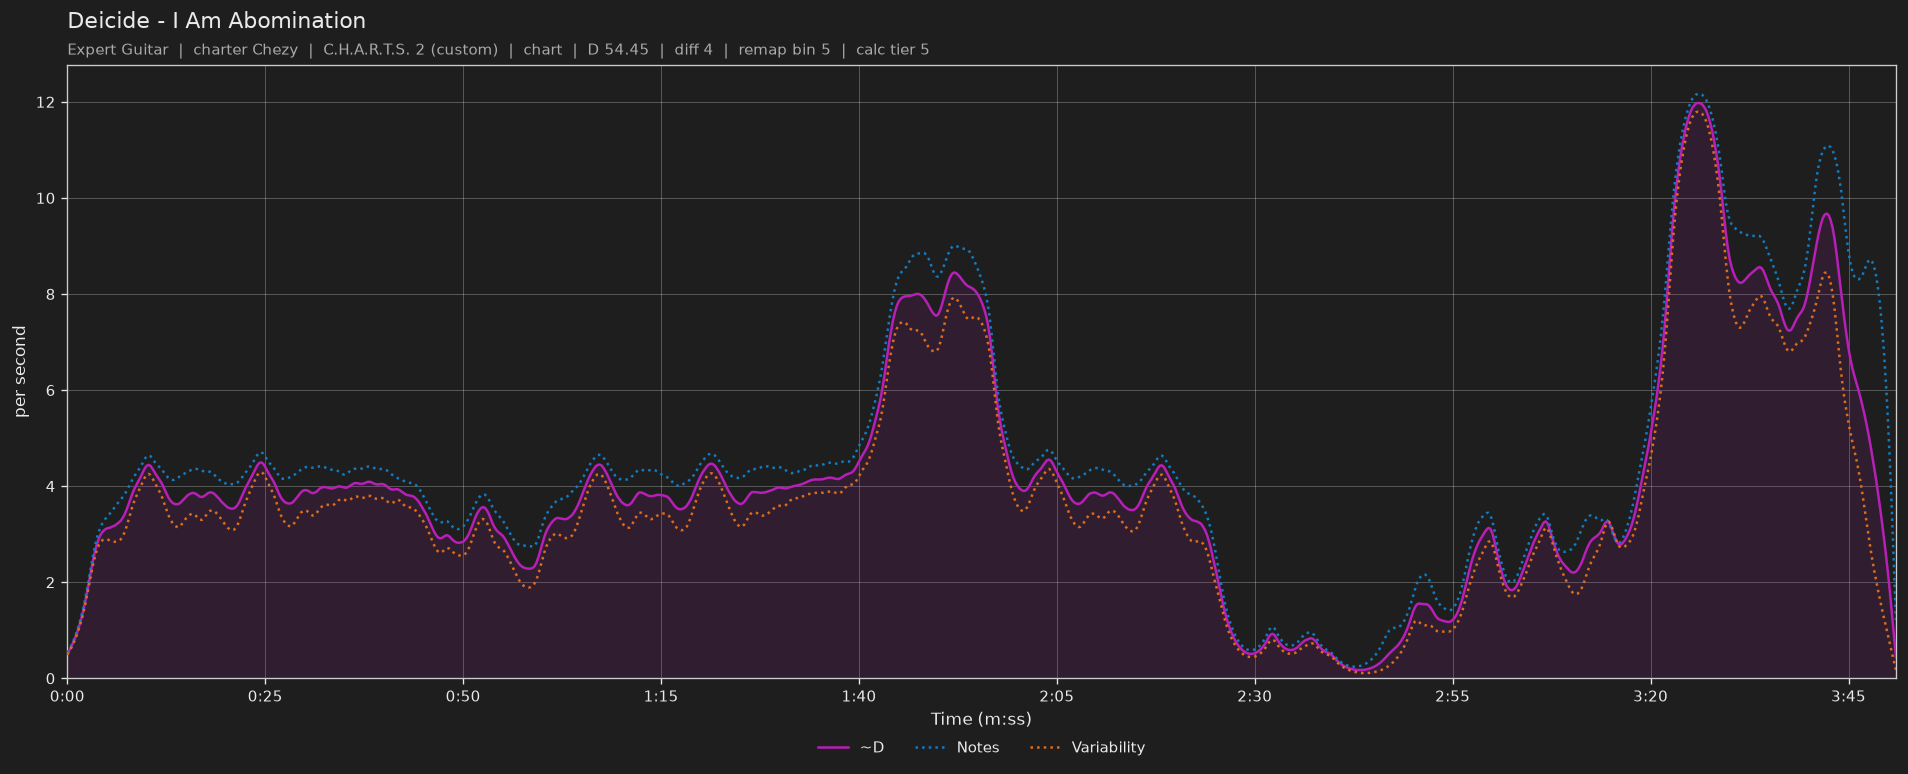The height and width of the screenshot is (774, 1908).
Task: Click the mid-song peak near 1:52
Action: click(x=954, y=272)
